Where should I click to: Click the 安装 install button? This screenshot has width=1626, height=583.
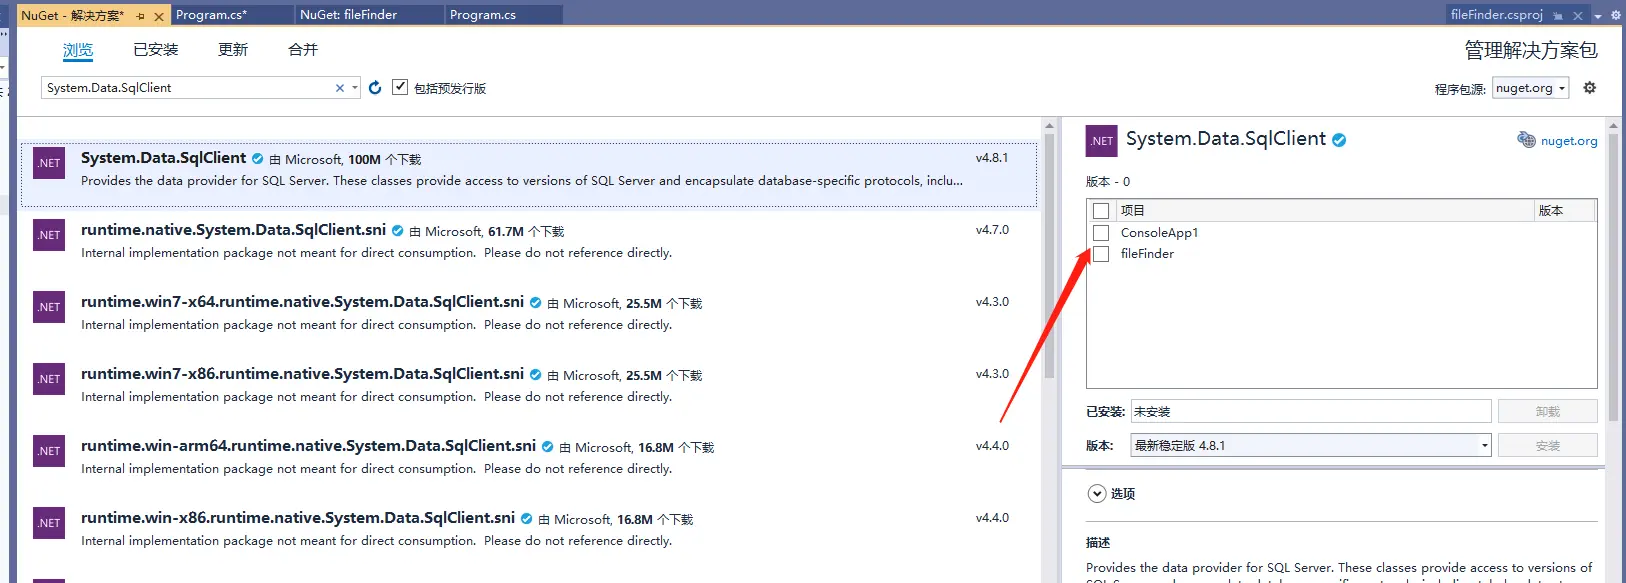(1548, 446)
